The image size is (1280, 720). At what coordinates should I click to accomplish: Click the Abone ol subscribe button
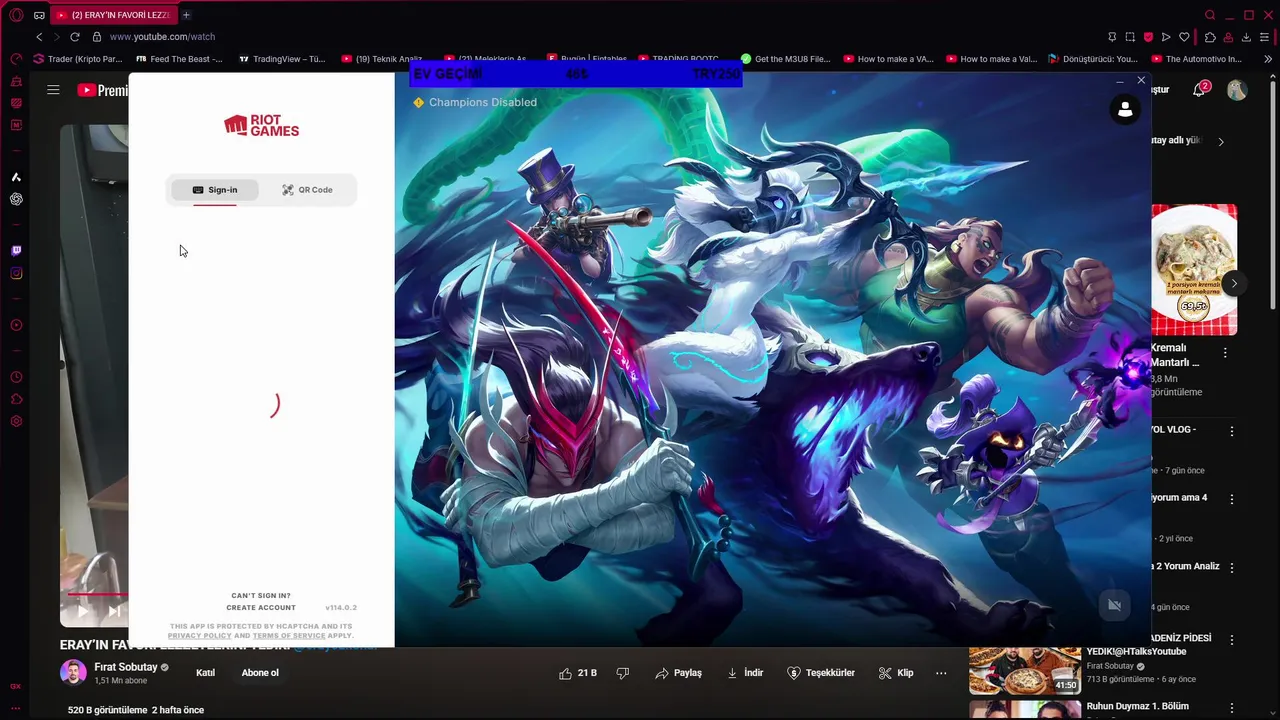pos(260,673)
